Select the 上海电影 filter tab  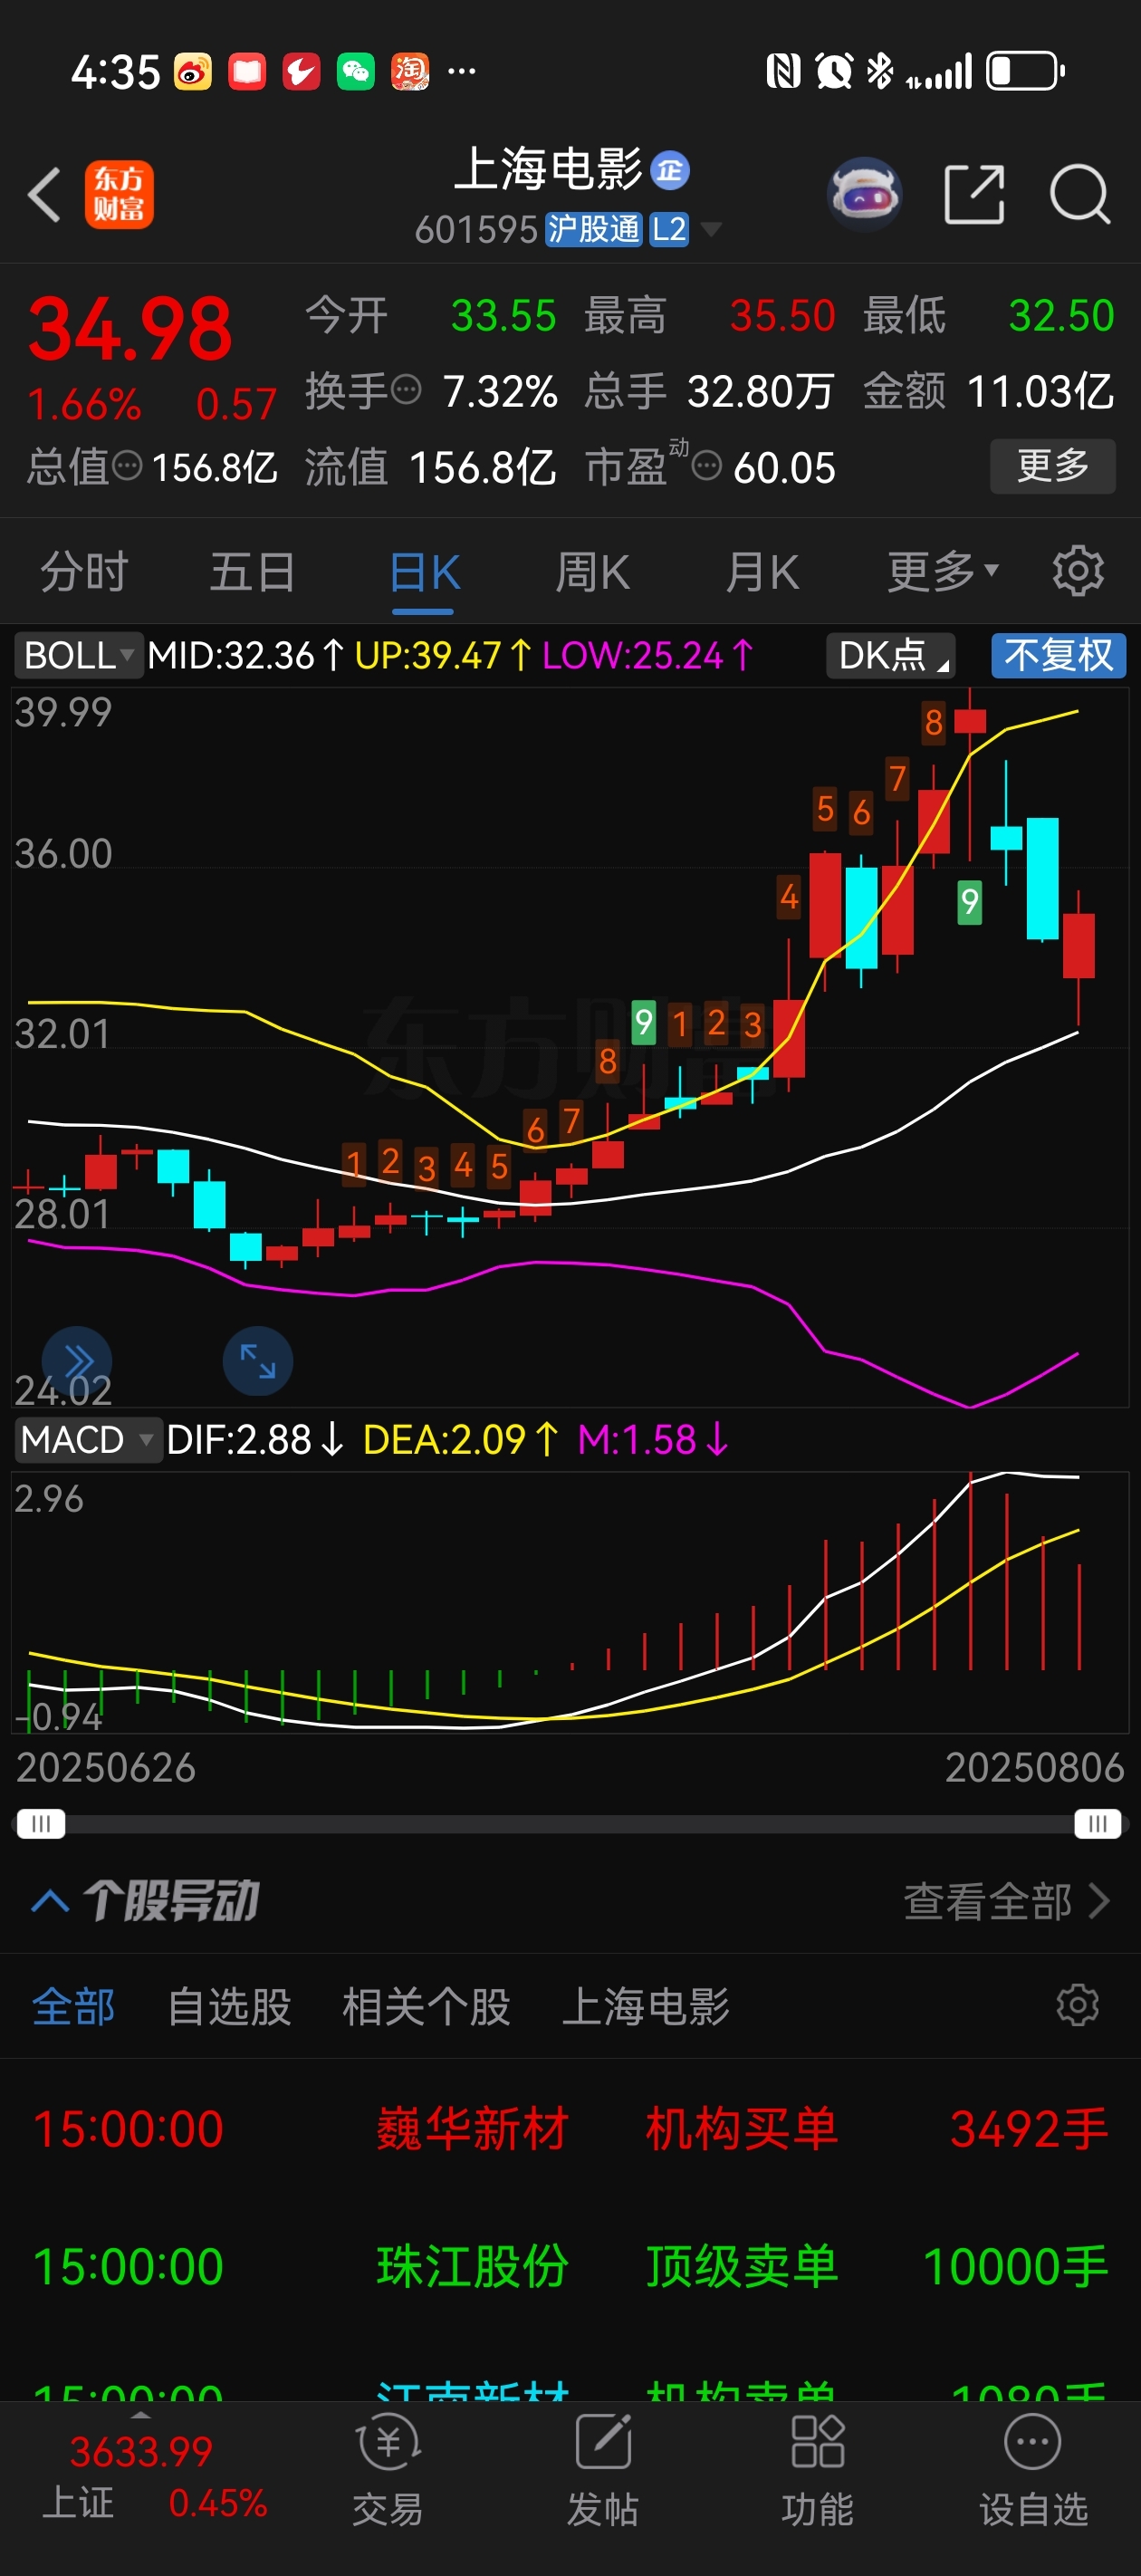point(645,2007)
